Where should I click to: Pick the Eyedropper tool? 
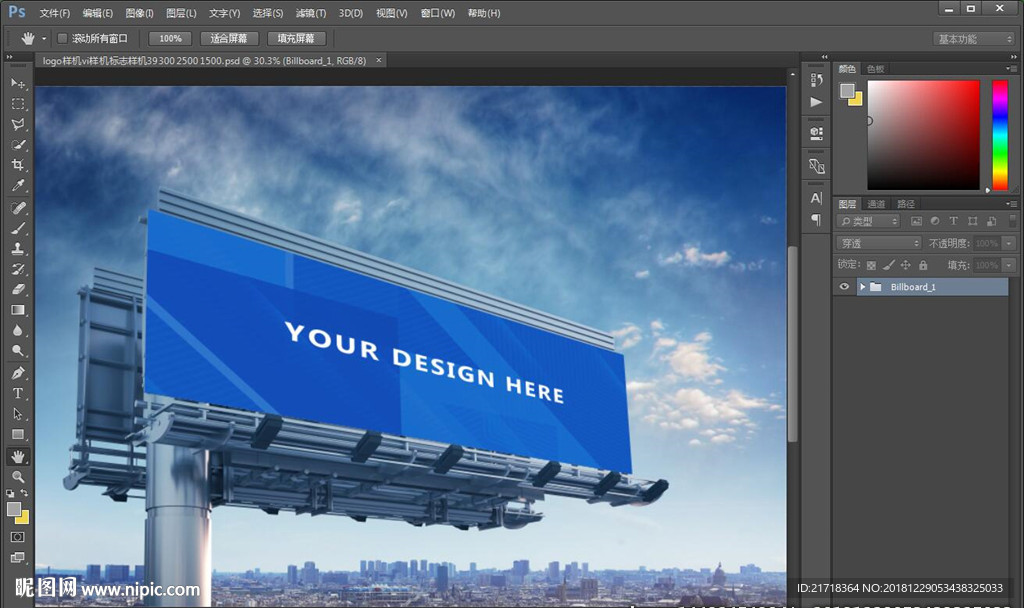point(18,186)
